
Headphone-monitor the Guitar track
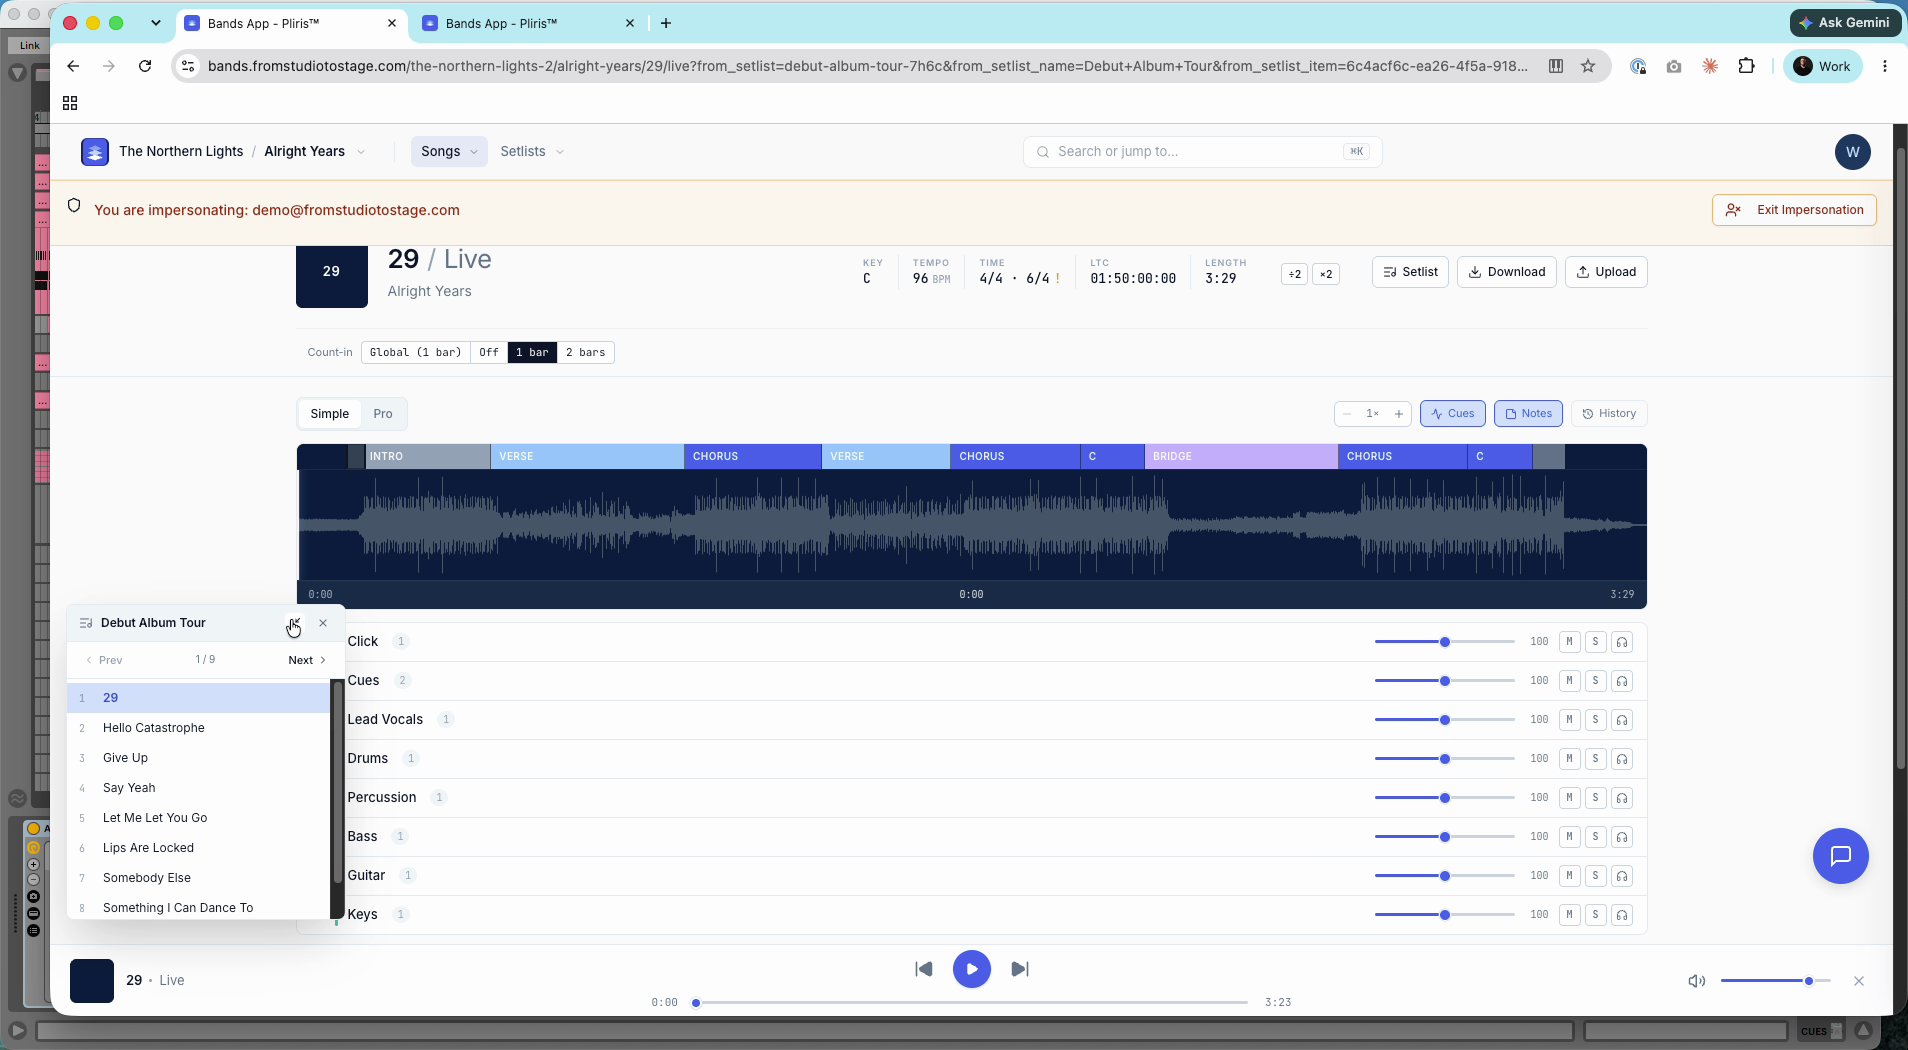coord(1622,876)
